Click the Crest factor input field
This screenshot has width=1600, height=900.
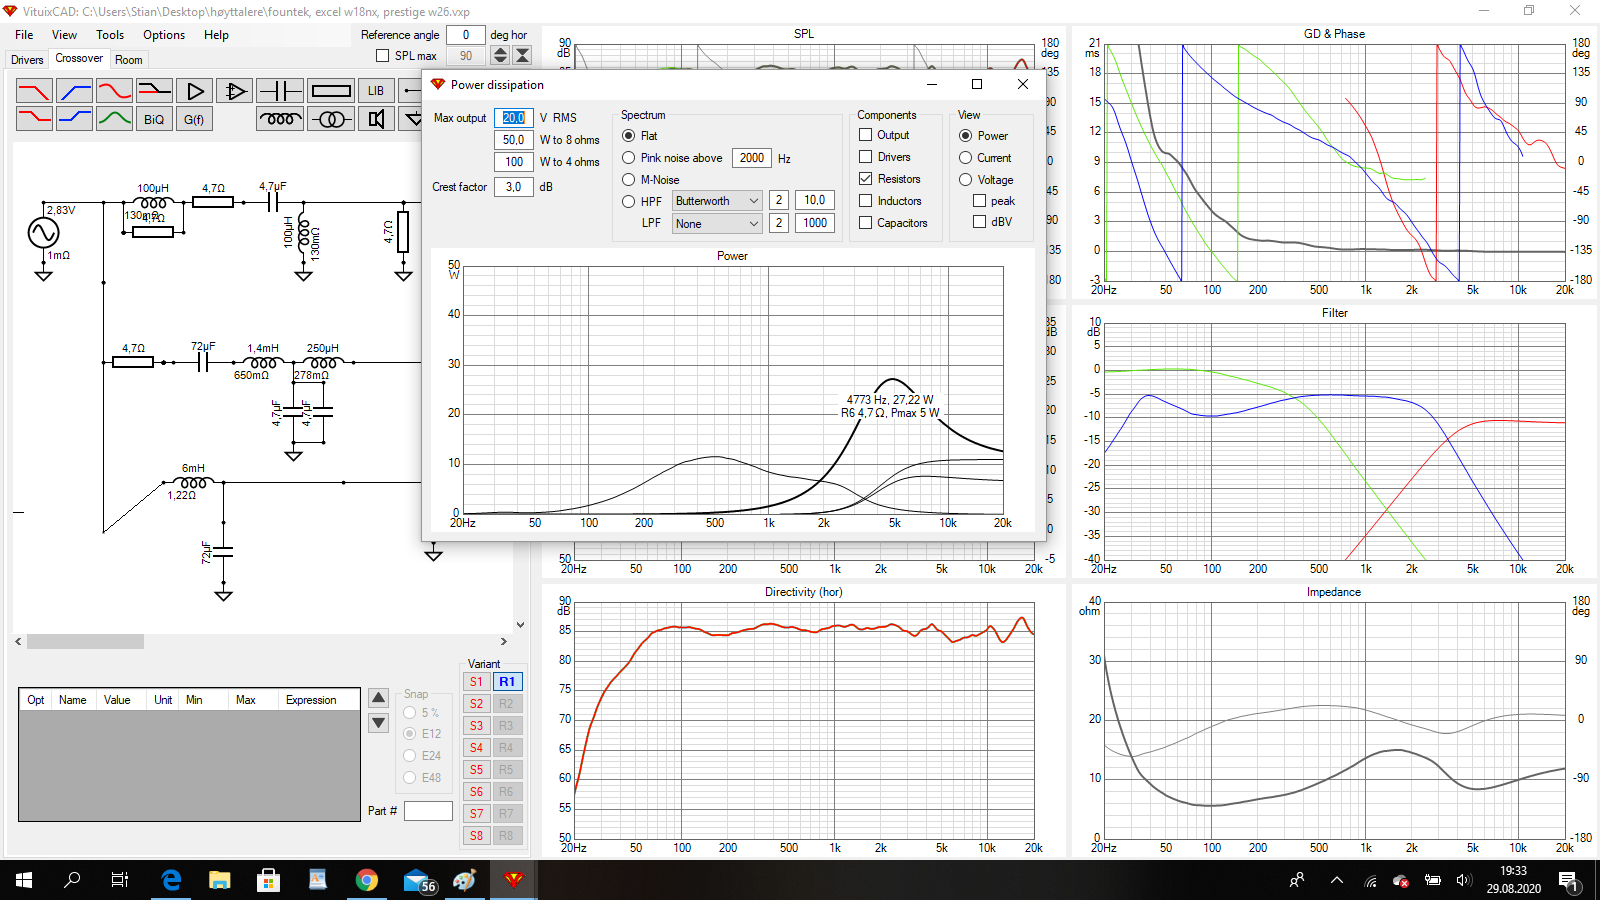[x=513, y=187]
